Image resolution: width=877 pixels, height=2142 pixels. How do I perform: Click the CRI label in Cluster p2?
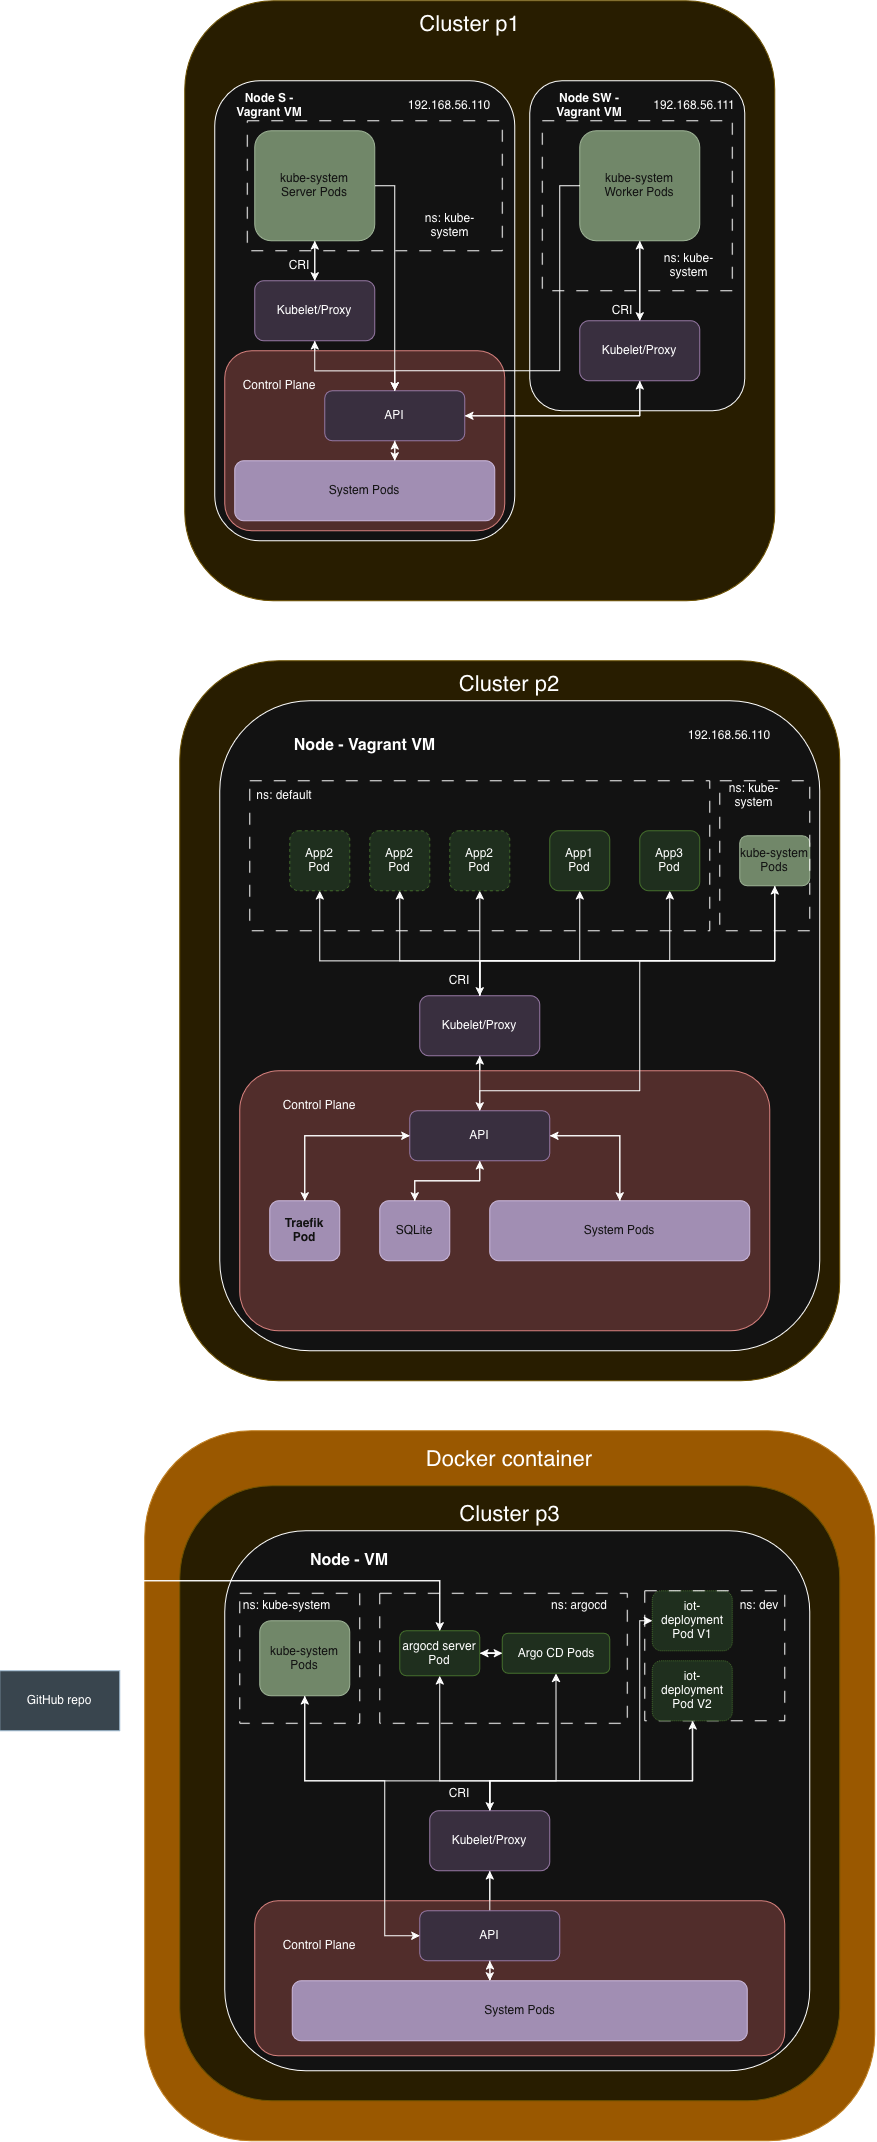pyautogui.click(x=459, y=980)
